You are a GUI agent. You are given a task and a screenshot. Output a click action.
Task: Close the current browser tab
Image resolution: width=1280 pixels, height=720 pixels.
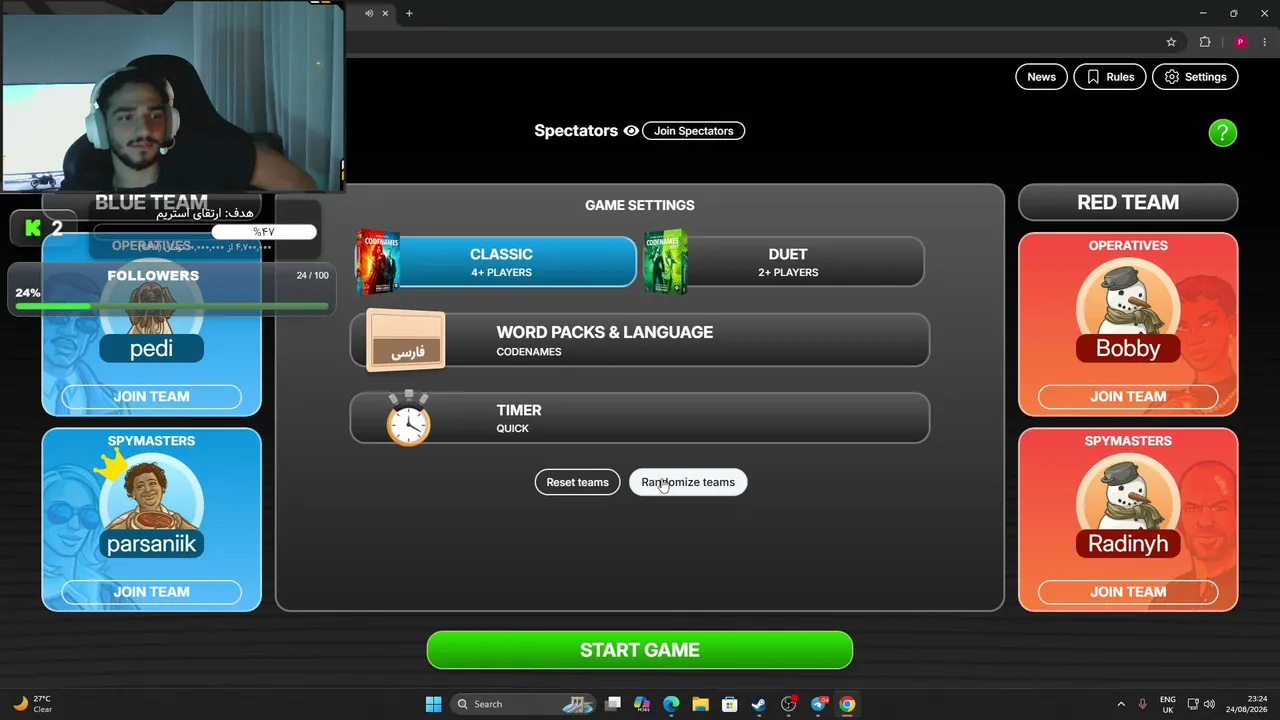coord(385,13)
